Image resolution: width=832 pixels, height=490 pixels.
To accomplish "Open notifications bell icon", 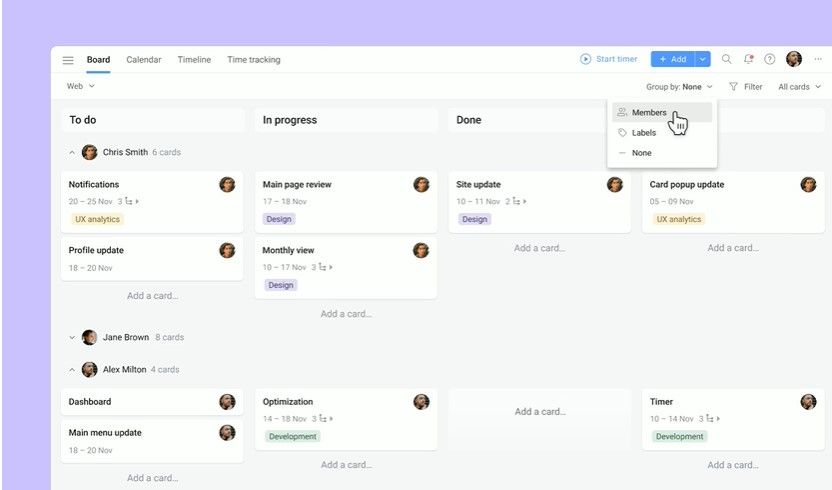I will point(748,59).
